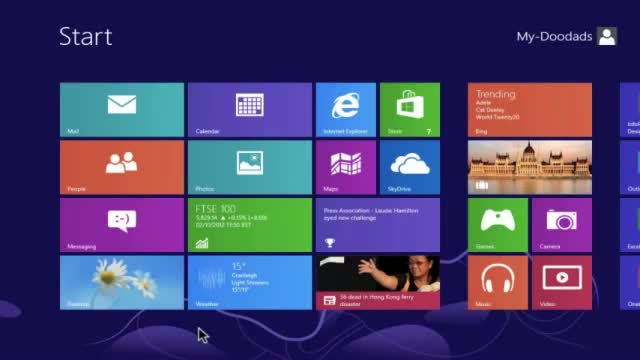Open the Camera tile

(x=562, y=225)
